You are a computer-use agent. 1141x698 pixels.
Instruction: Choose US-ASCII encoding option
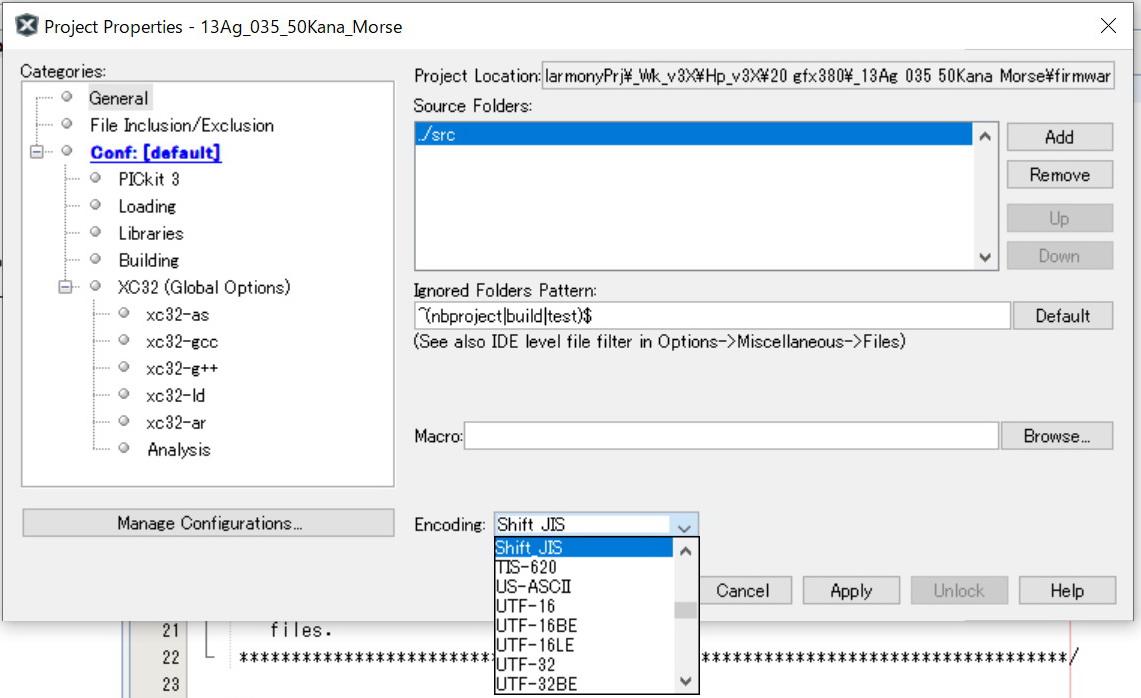[x=584, y=587]
